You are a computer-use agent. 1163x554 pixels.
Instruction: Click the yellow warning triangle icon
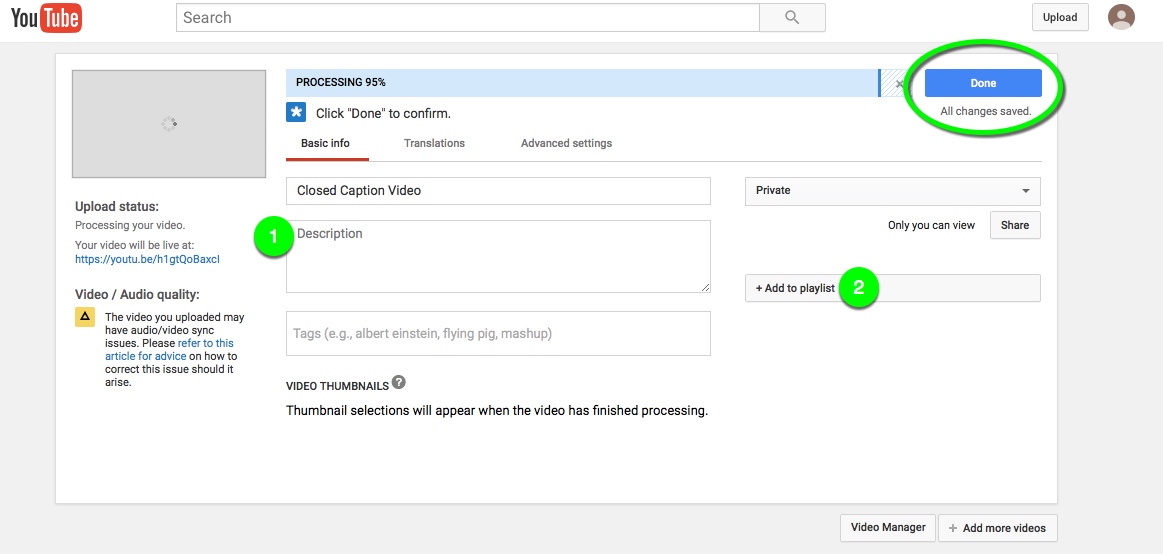click(x=85, y=317)
